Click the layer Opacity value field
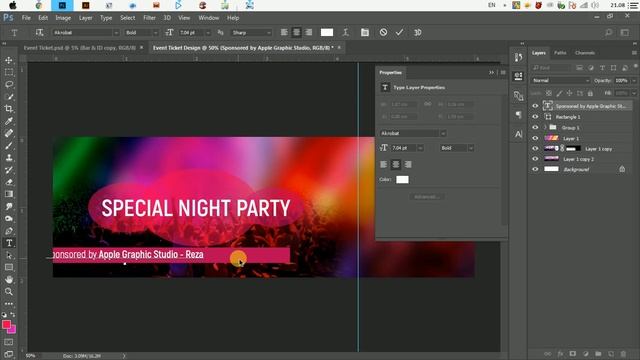The image size is (640, 360). coord(622,81)
